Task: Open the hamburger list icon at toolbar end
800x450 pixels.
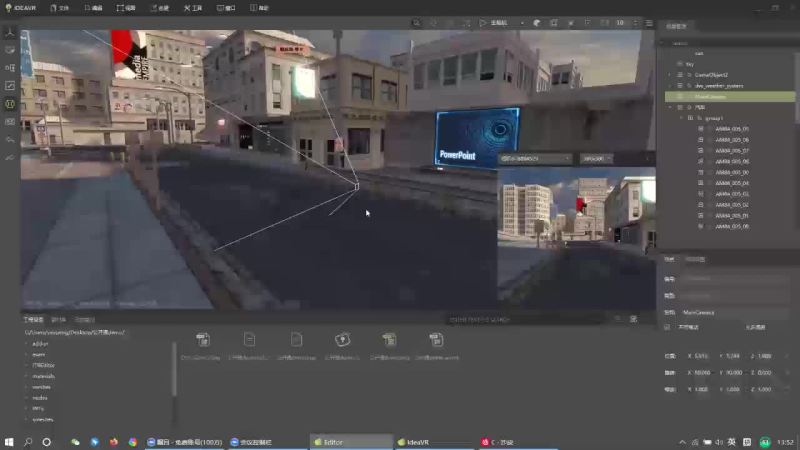Action: pyautogui.click(x=649, y=23)
